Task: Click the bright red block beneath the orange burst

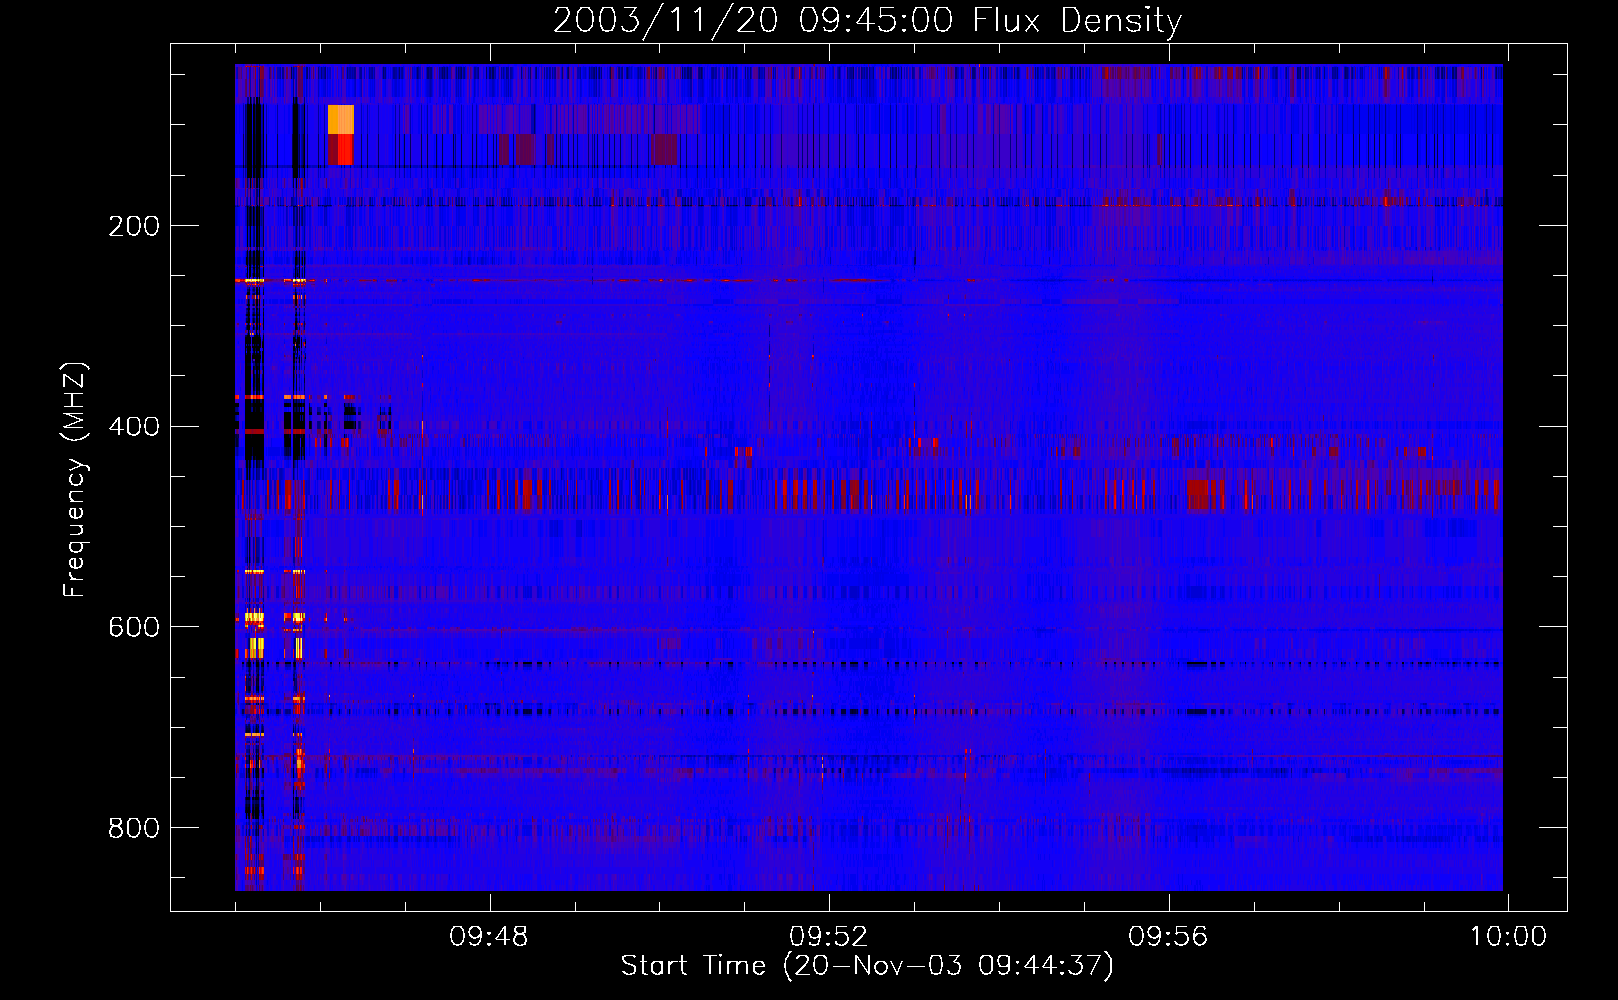Action: click(345, 150)
